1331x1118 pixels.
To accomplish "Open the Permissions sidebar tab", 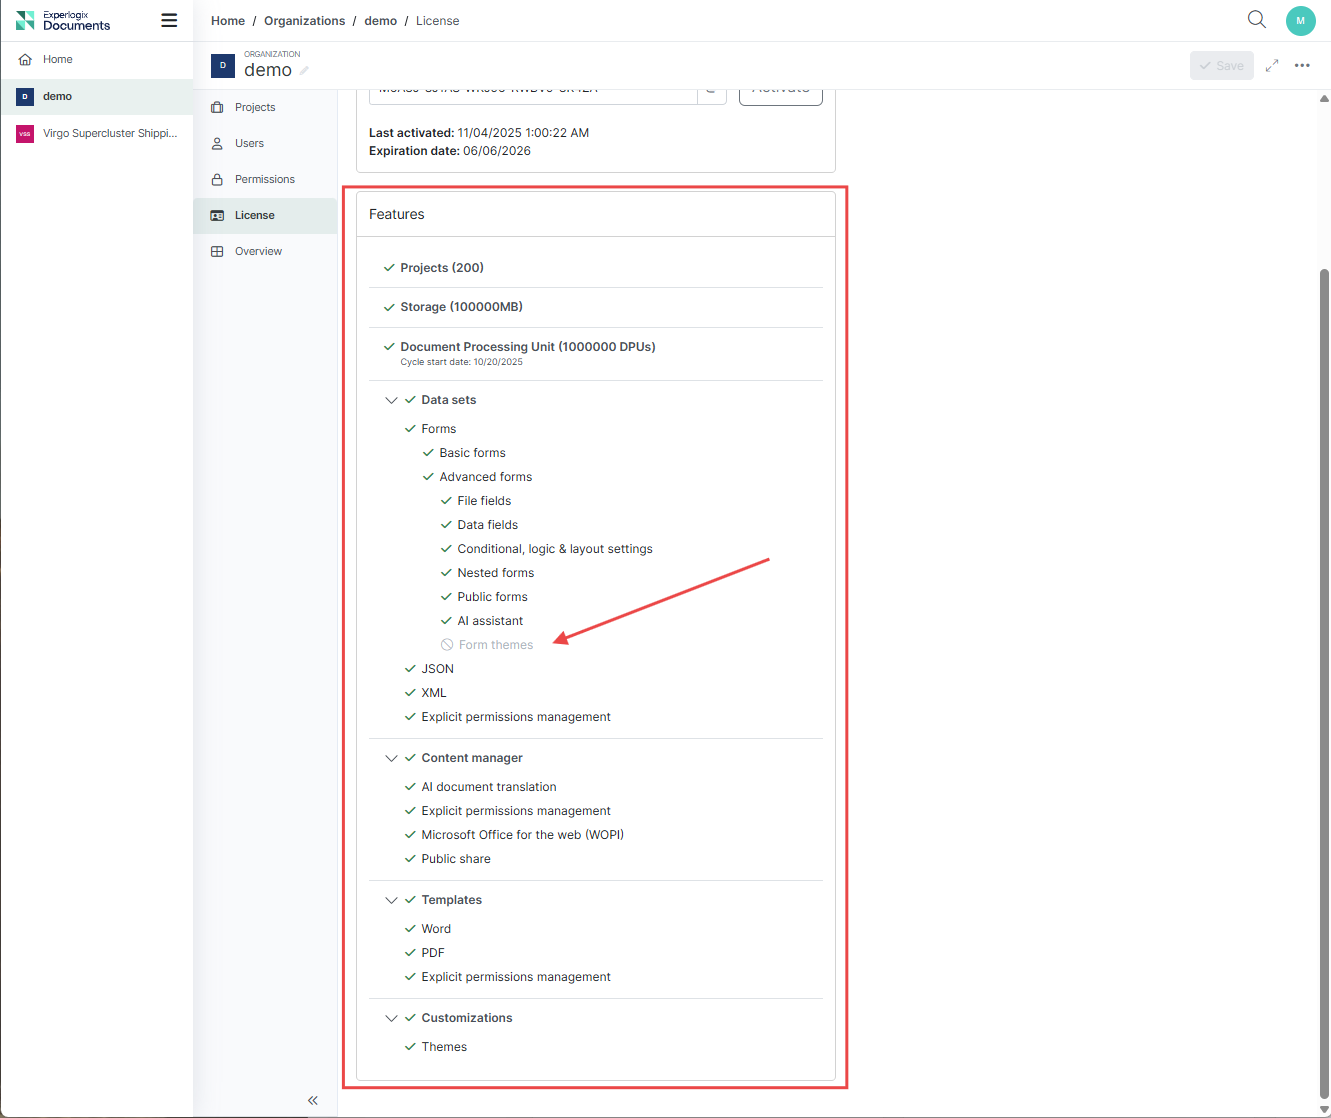I will (x=264, y=180).
